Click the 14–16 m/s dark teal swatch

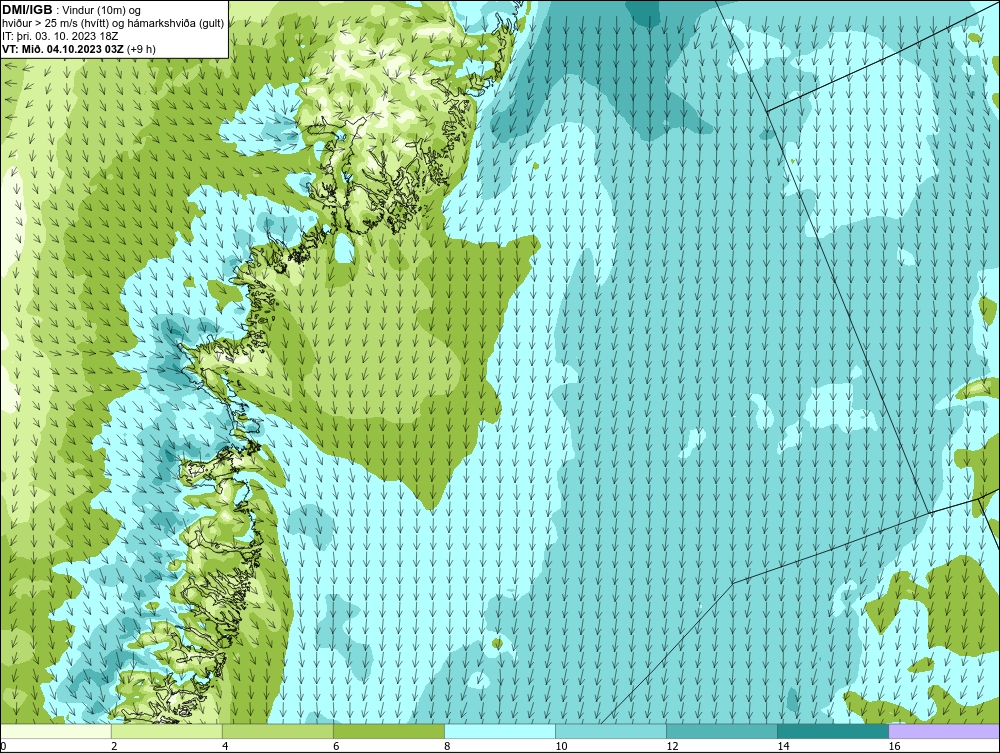tap(833, 731)
